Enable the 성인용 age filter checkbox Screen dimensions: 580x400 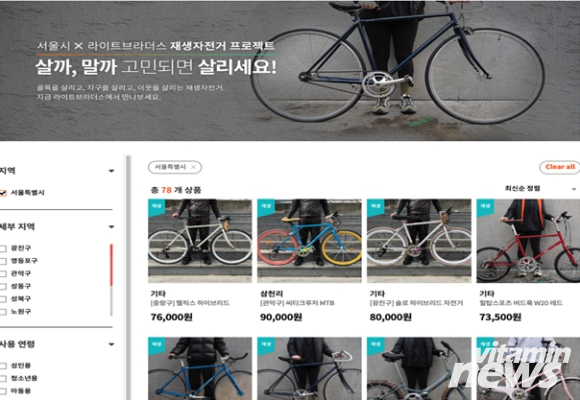(x=3, y=366)
